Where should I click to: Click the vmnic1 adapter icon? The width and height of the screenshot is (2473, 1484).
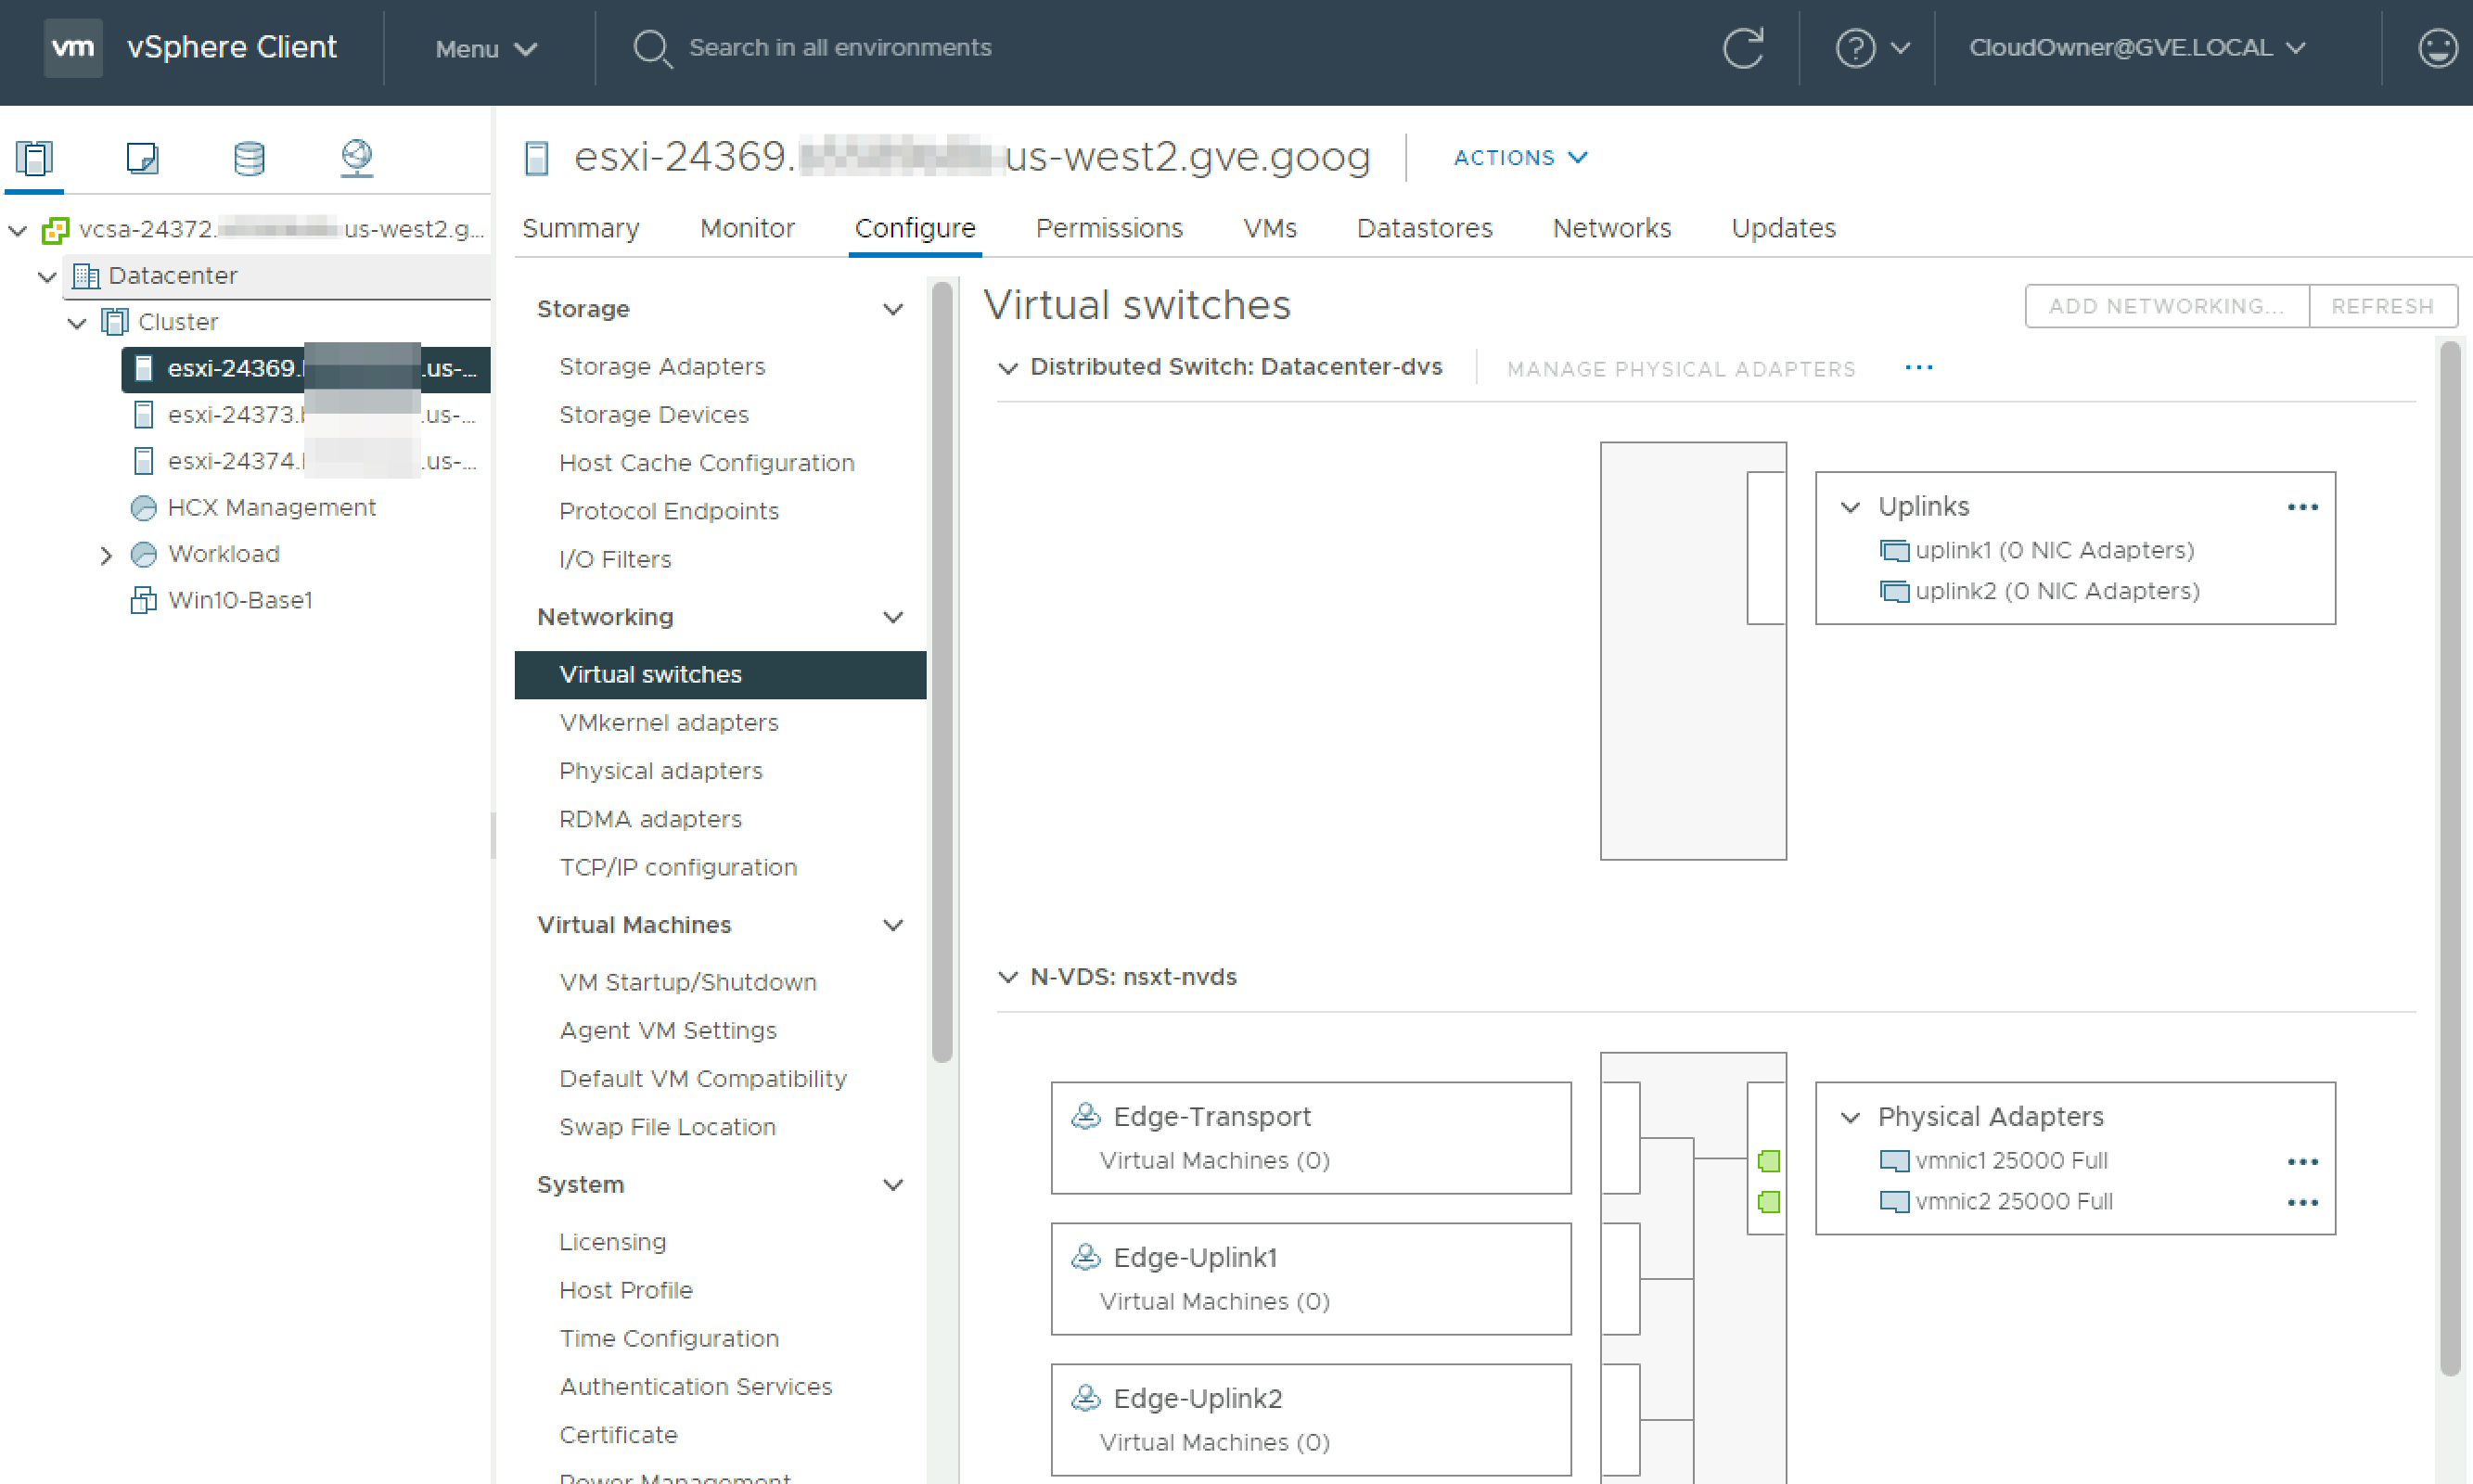click(1894, 1161)
